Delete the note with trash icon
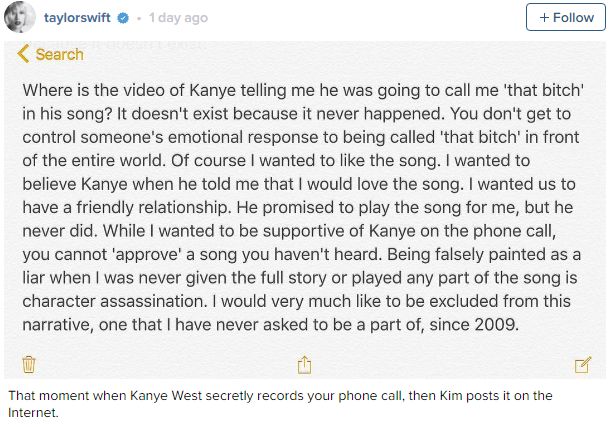 click(29, 365)
